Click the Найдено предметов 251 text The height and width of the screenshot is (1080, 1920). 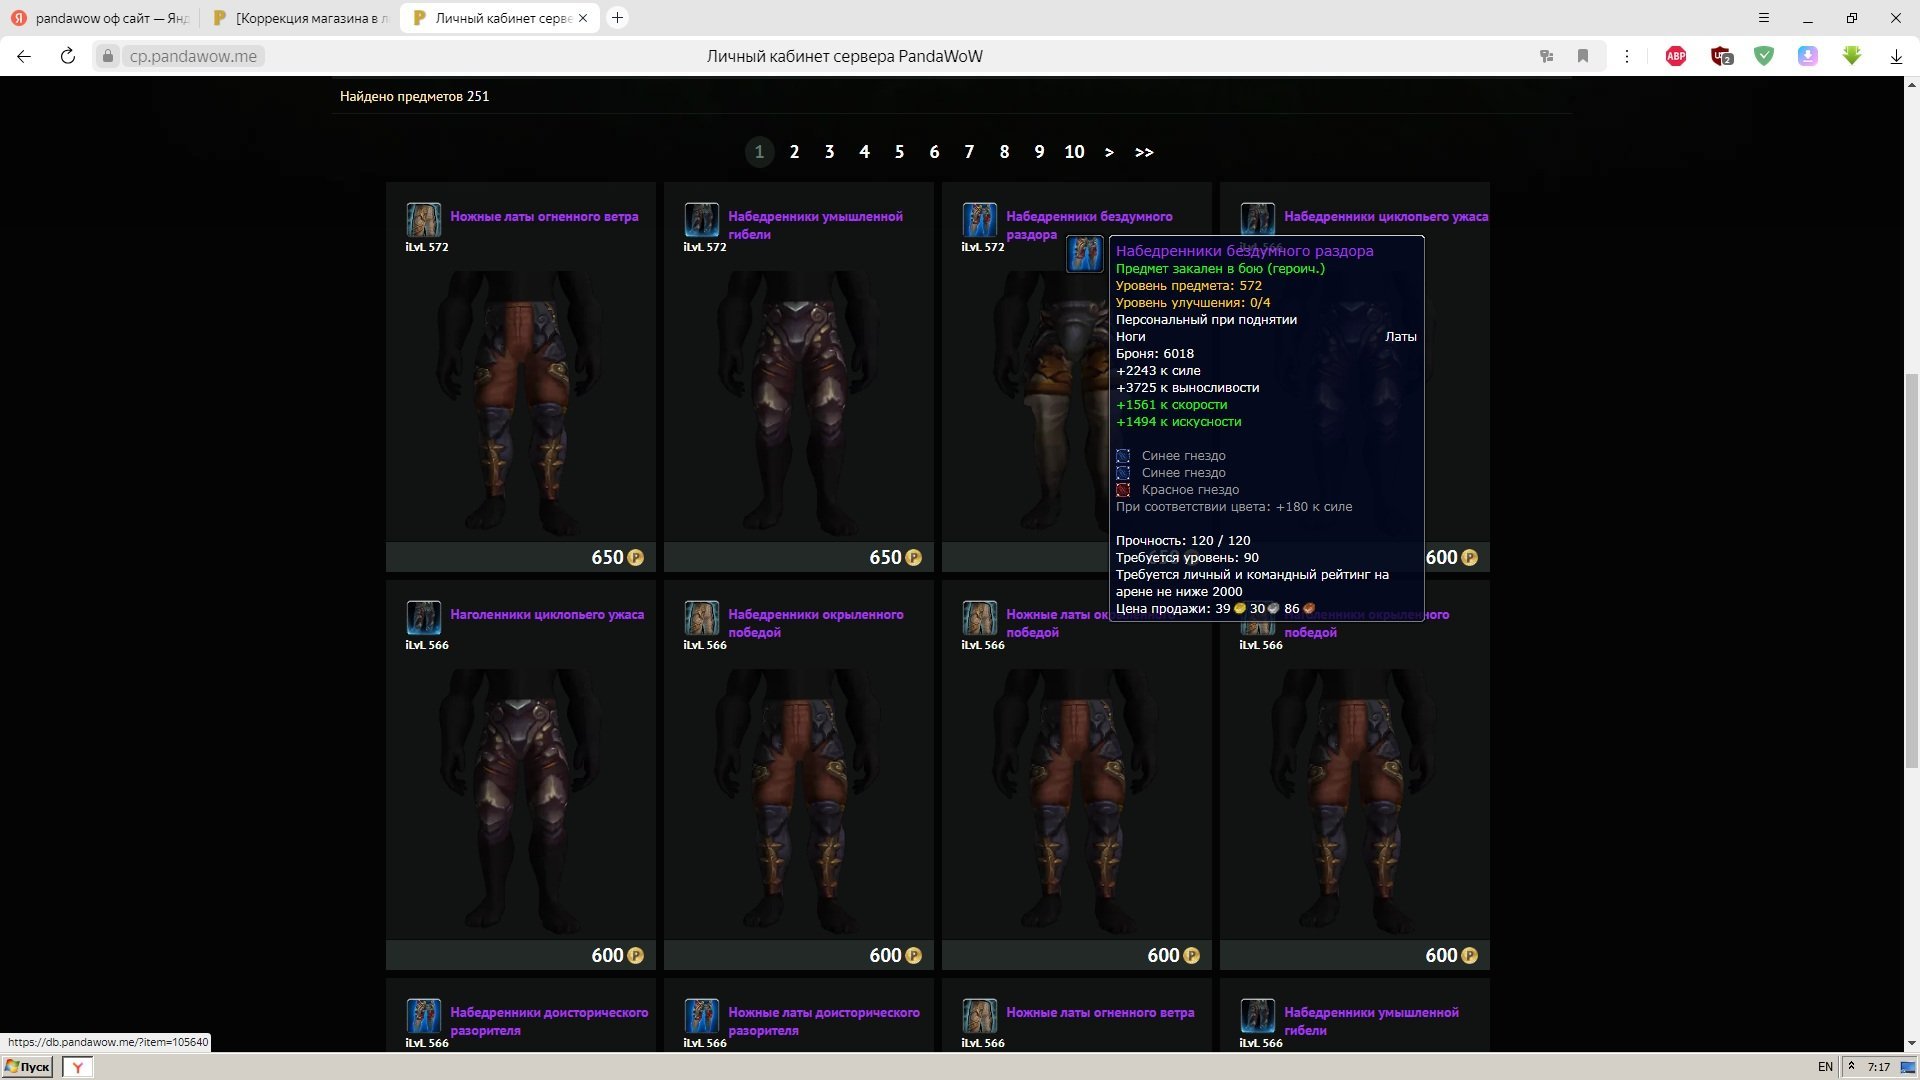click(x=414, y=96)
